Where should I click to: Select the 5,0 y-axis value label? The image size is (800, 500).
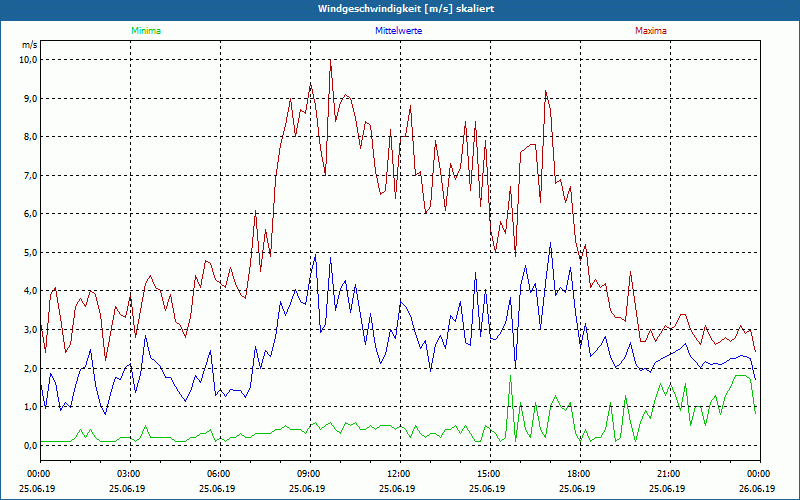29,252
